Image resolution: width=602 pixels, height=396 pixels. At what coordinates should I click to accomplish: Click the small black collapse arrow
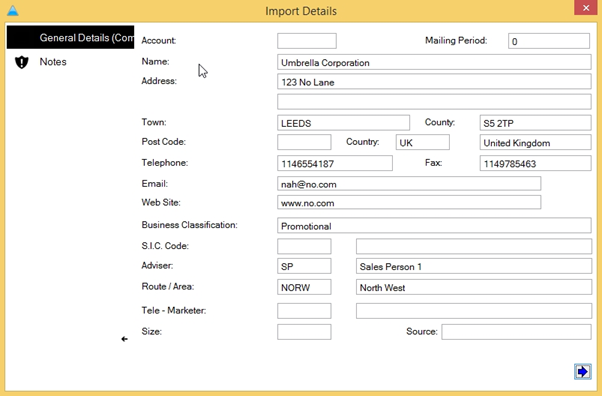click(x=124, y=339)
